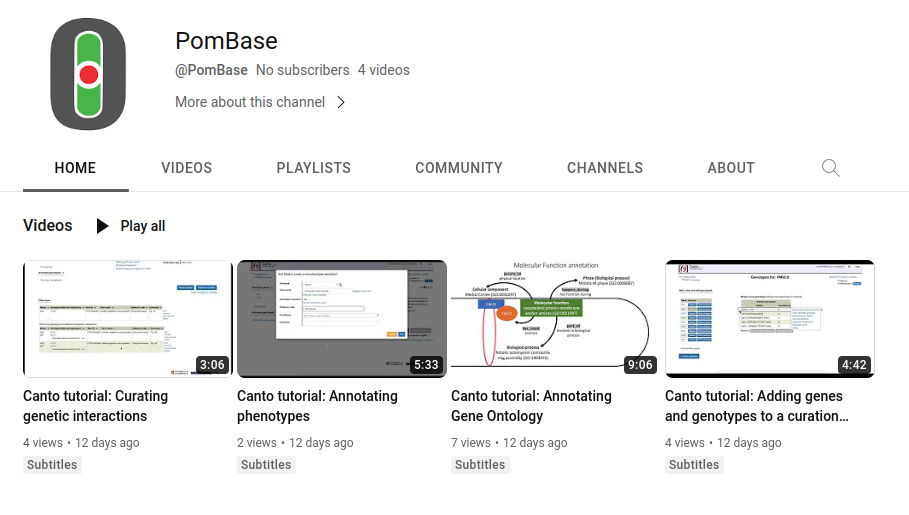The image size is (909, 515).
Task: Click the 4 videos count text
Action: tap(384, 70)
